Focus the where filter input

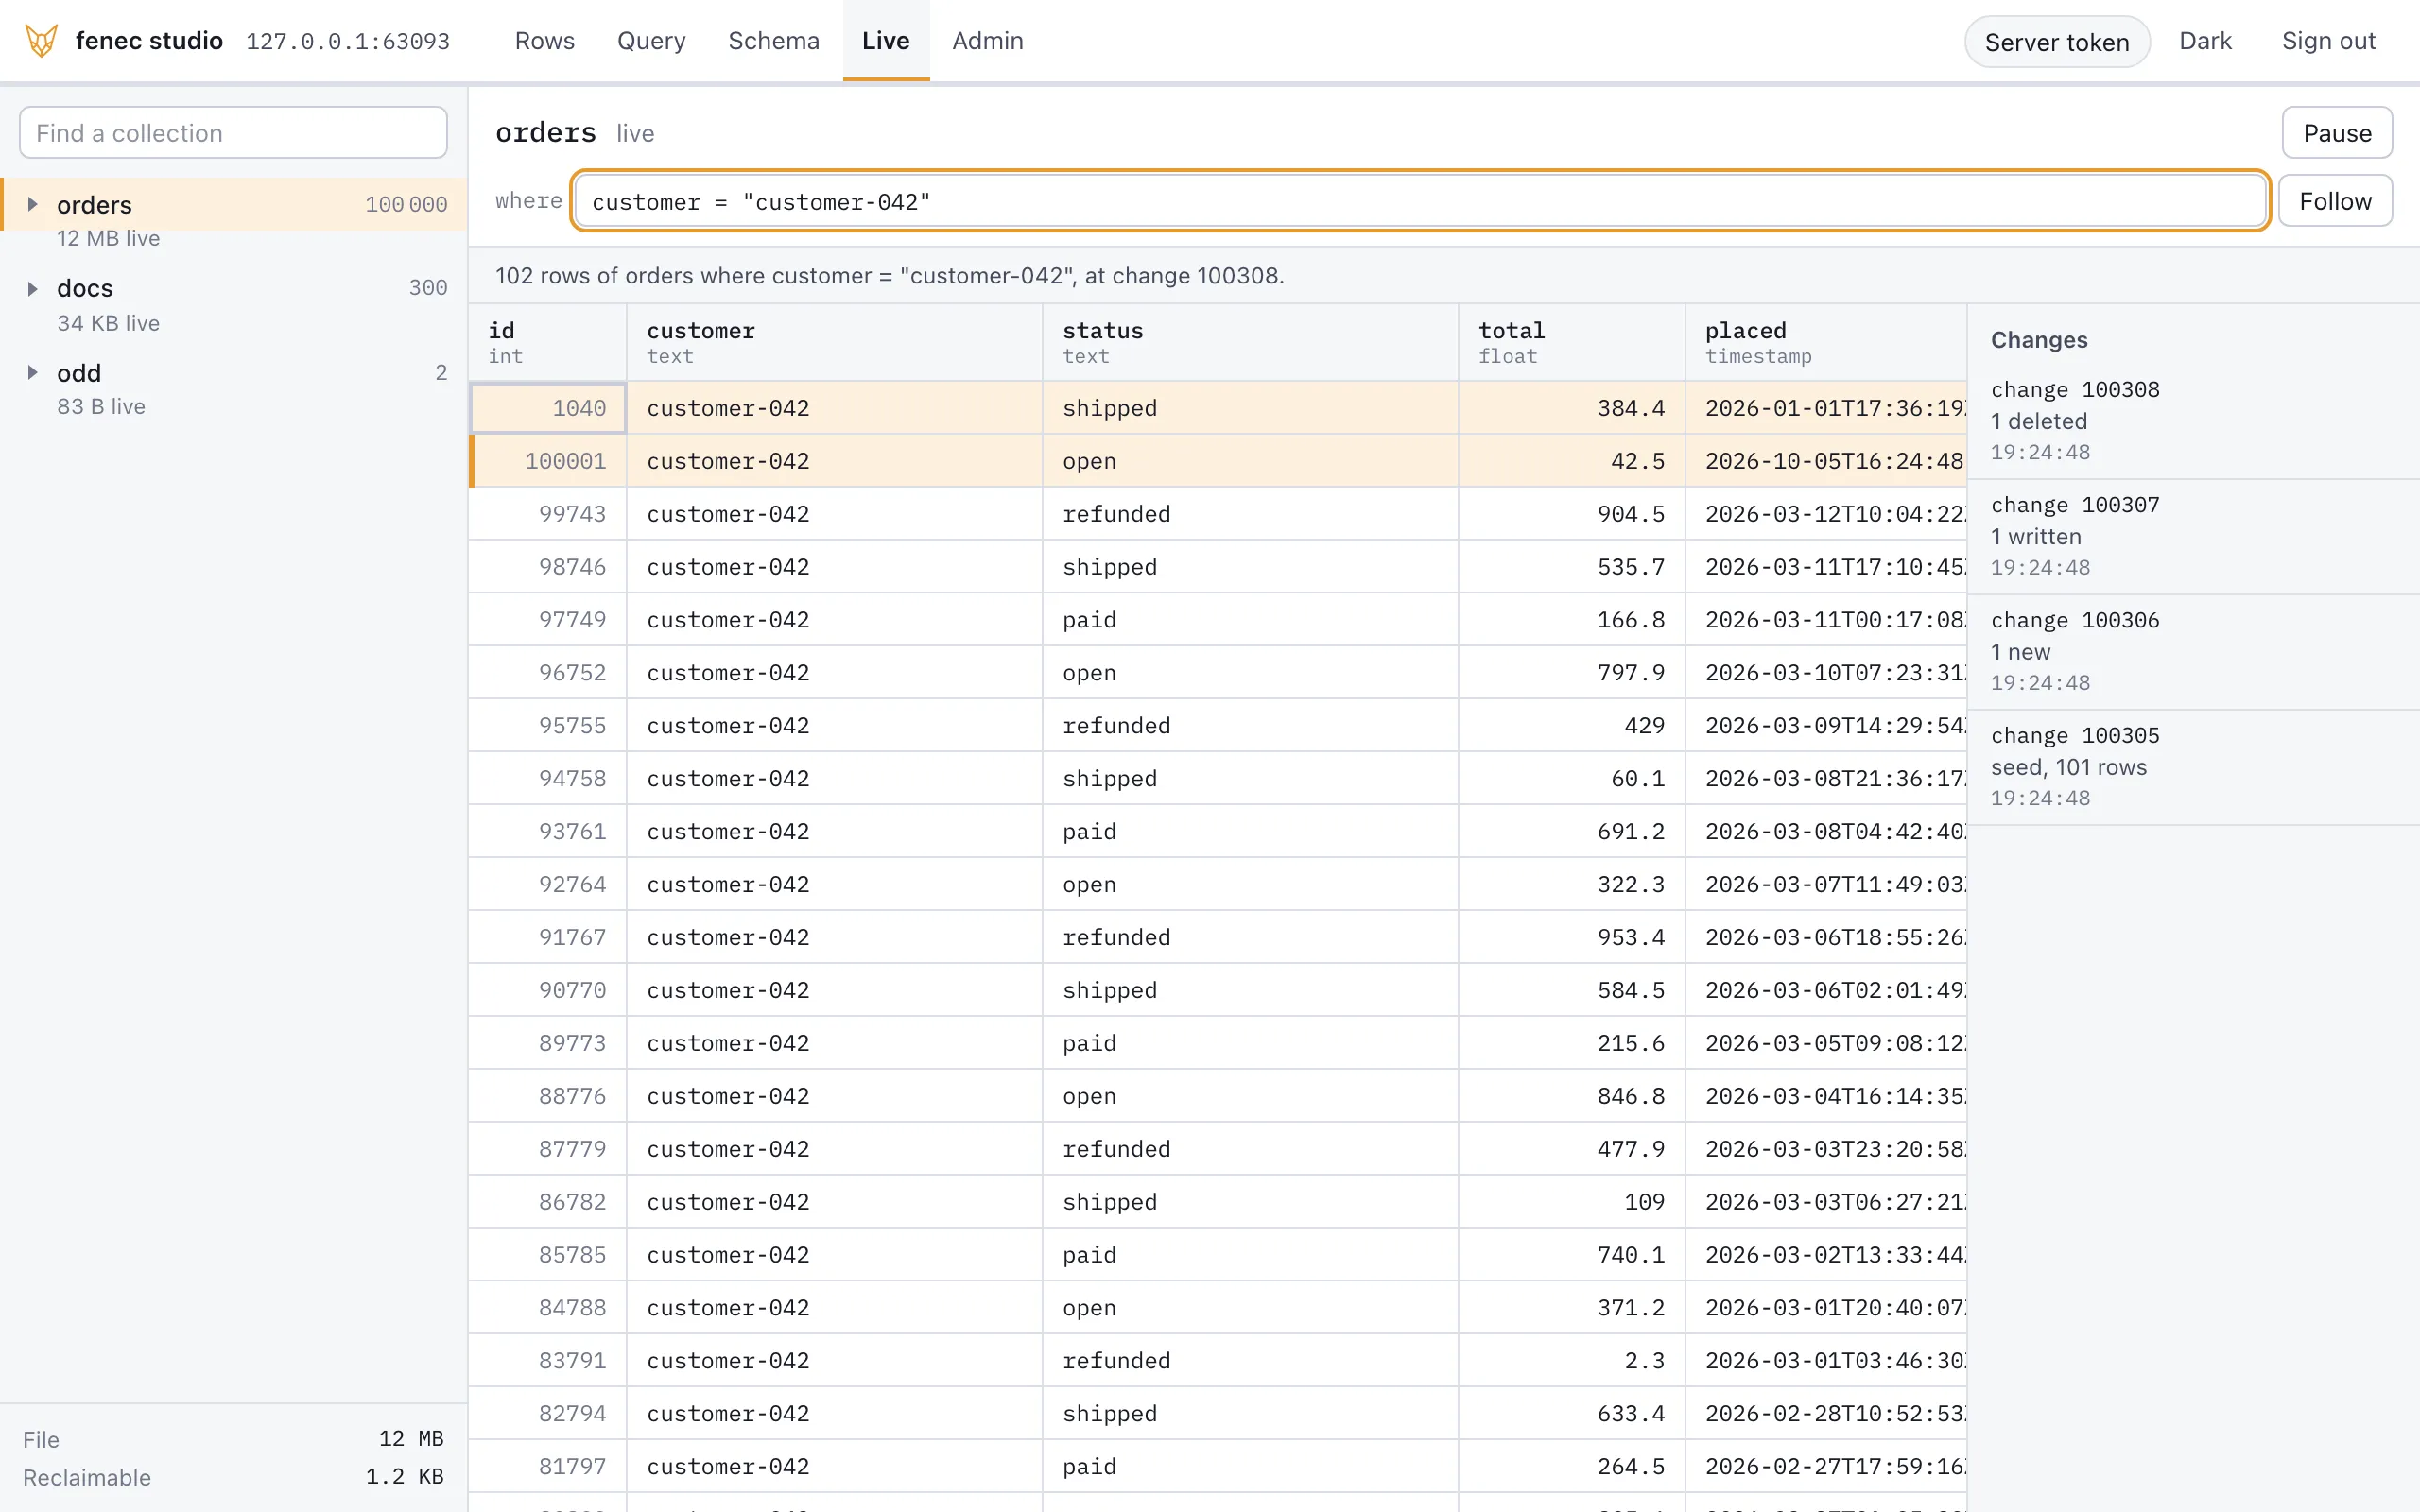click(x=1420, y=201)
